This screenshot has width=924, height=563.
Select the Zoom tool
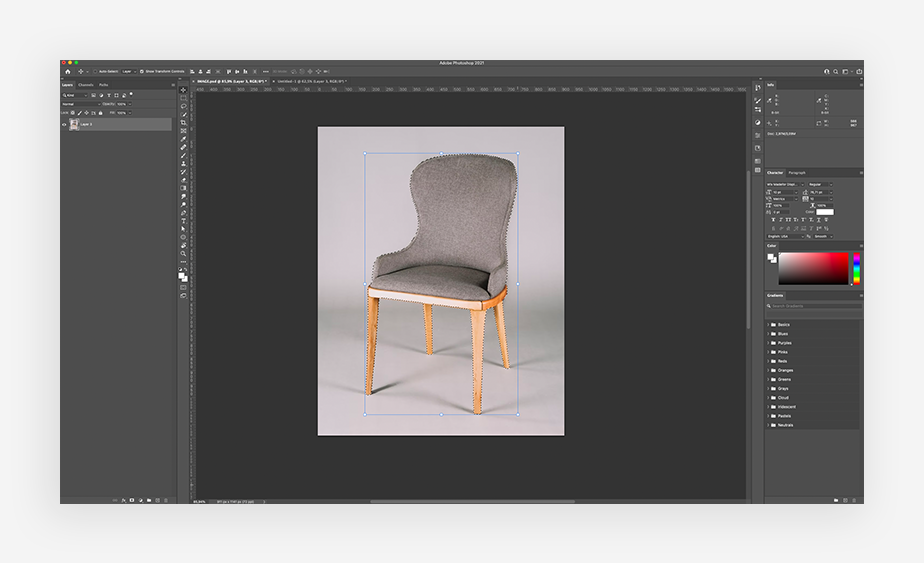tap(183, 253)
